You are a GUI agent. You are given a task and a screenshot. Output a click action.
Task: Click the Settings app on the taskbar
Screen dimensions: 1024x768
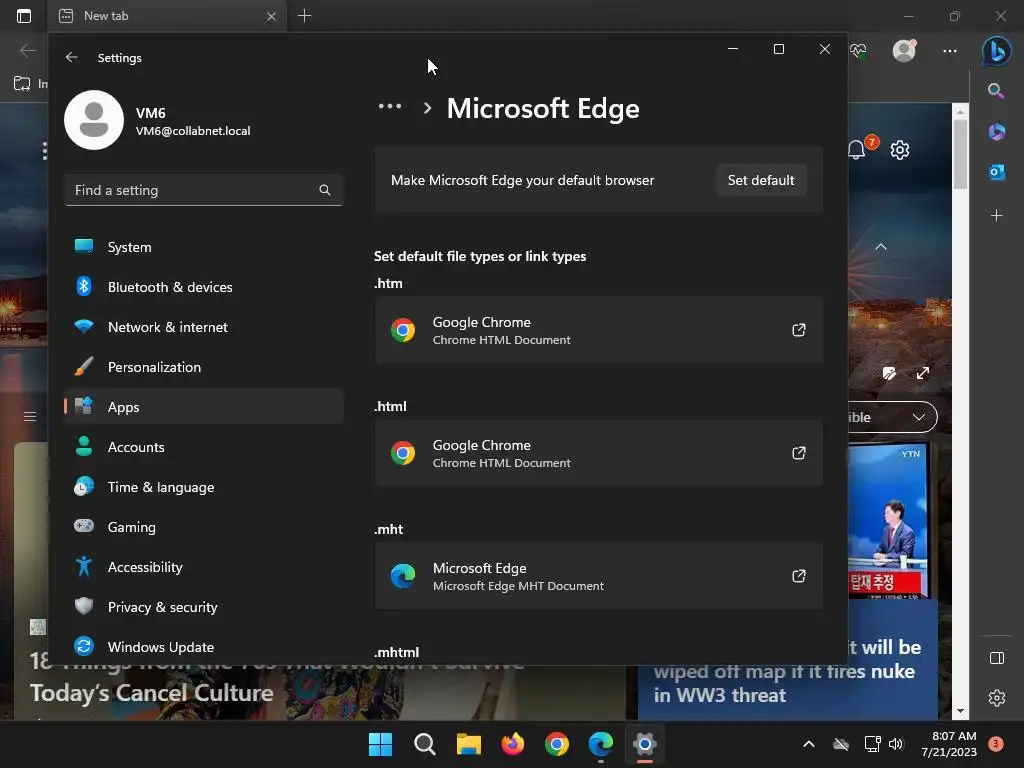click(x=645, y=744)
